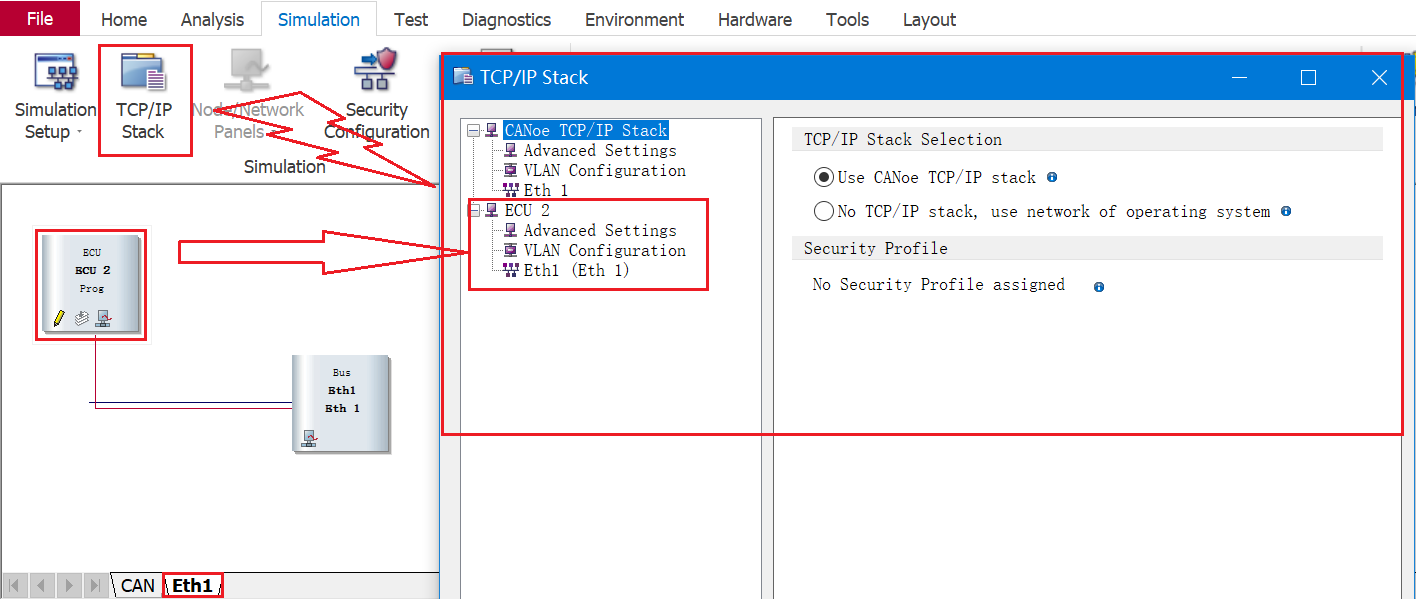
Task: Click the yellow pencil icon on ECU 2 node
Action: tap(59, 319)
